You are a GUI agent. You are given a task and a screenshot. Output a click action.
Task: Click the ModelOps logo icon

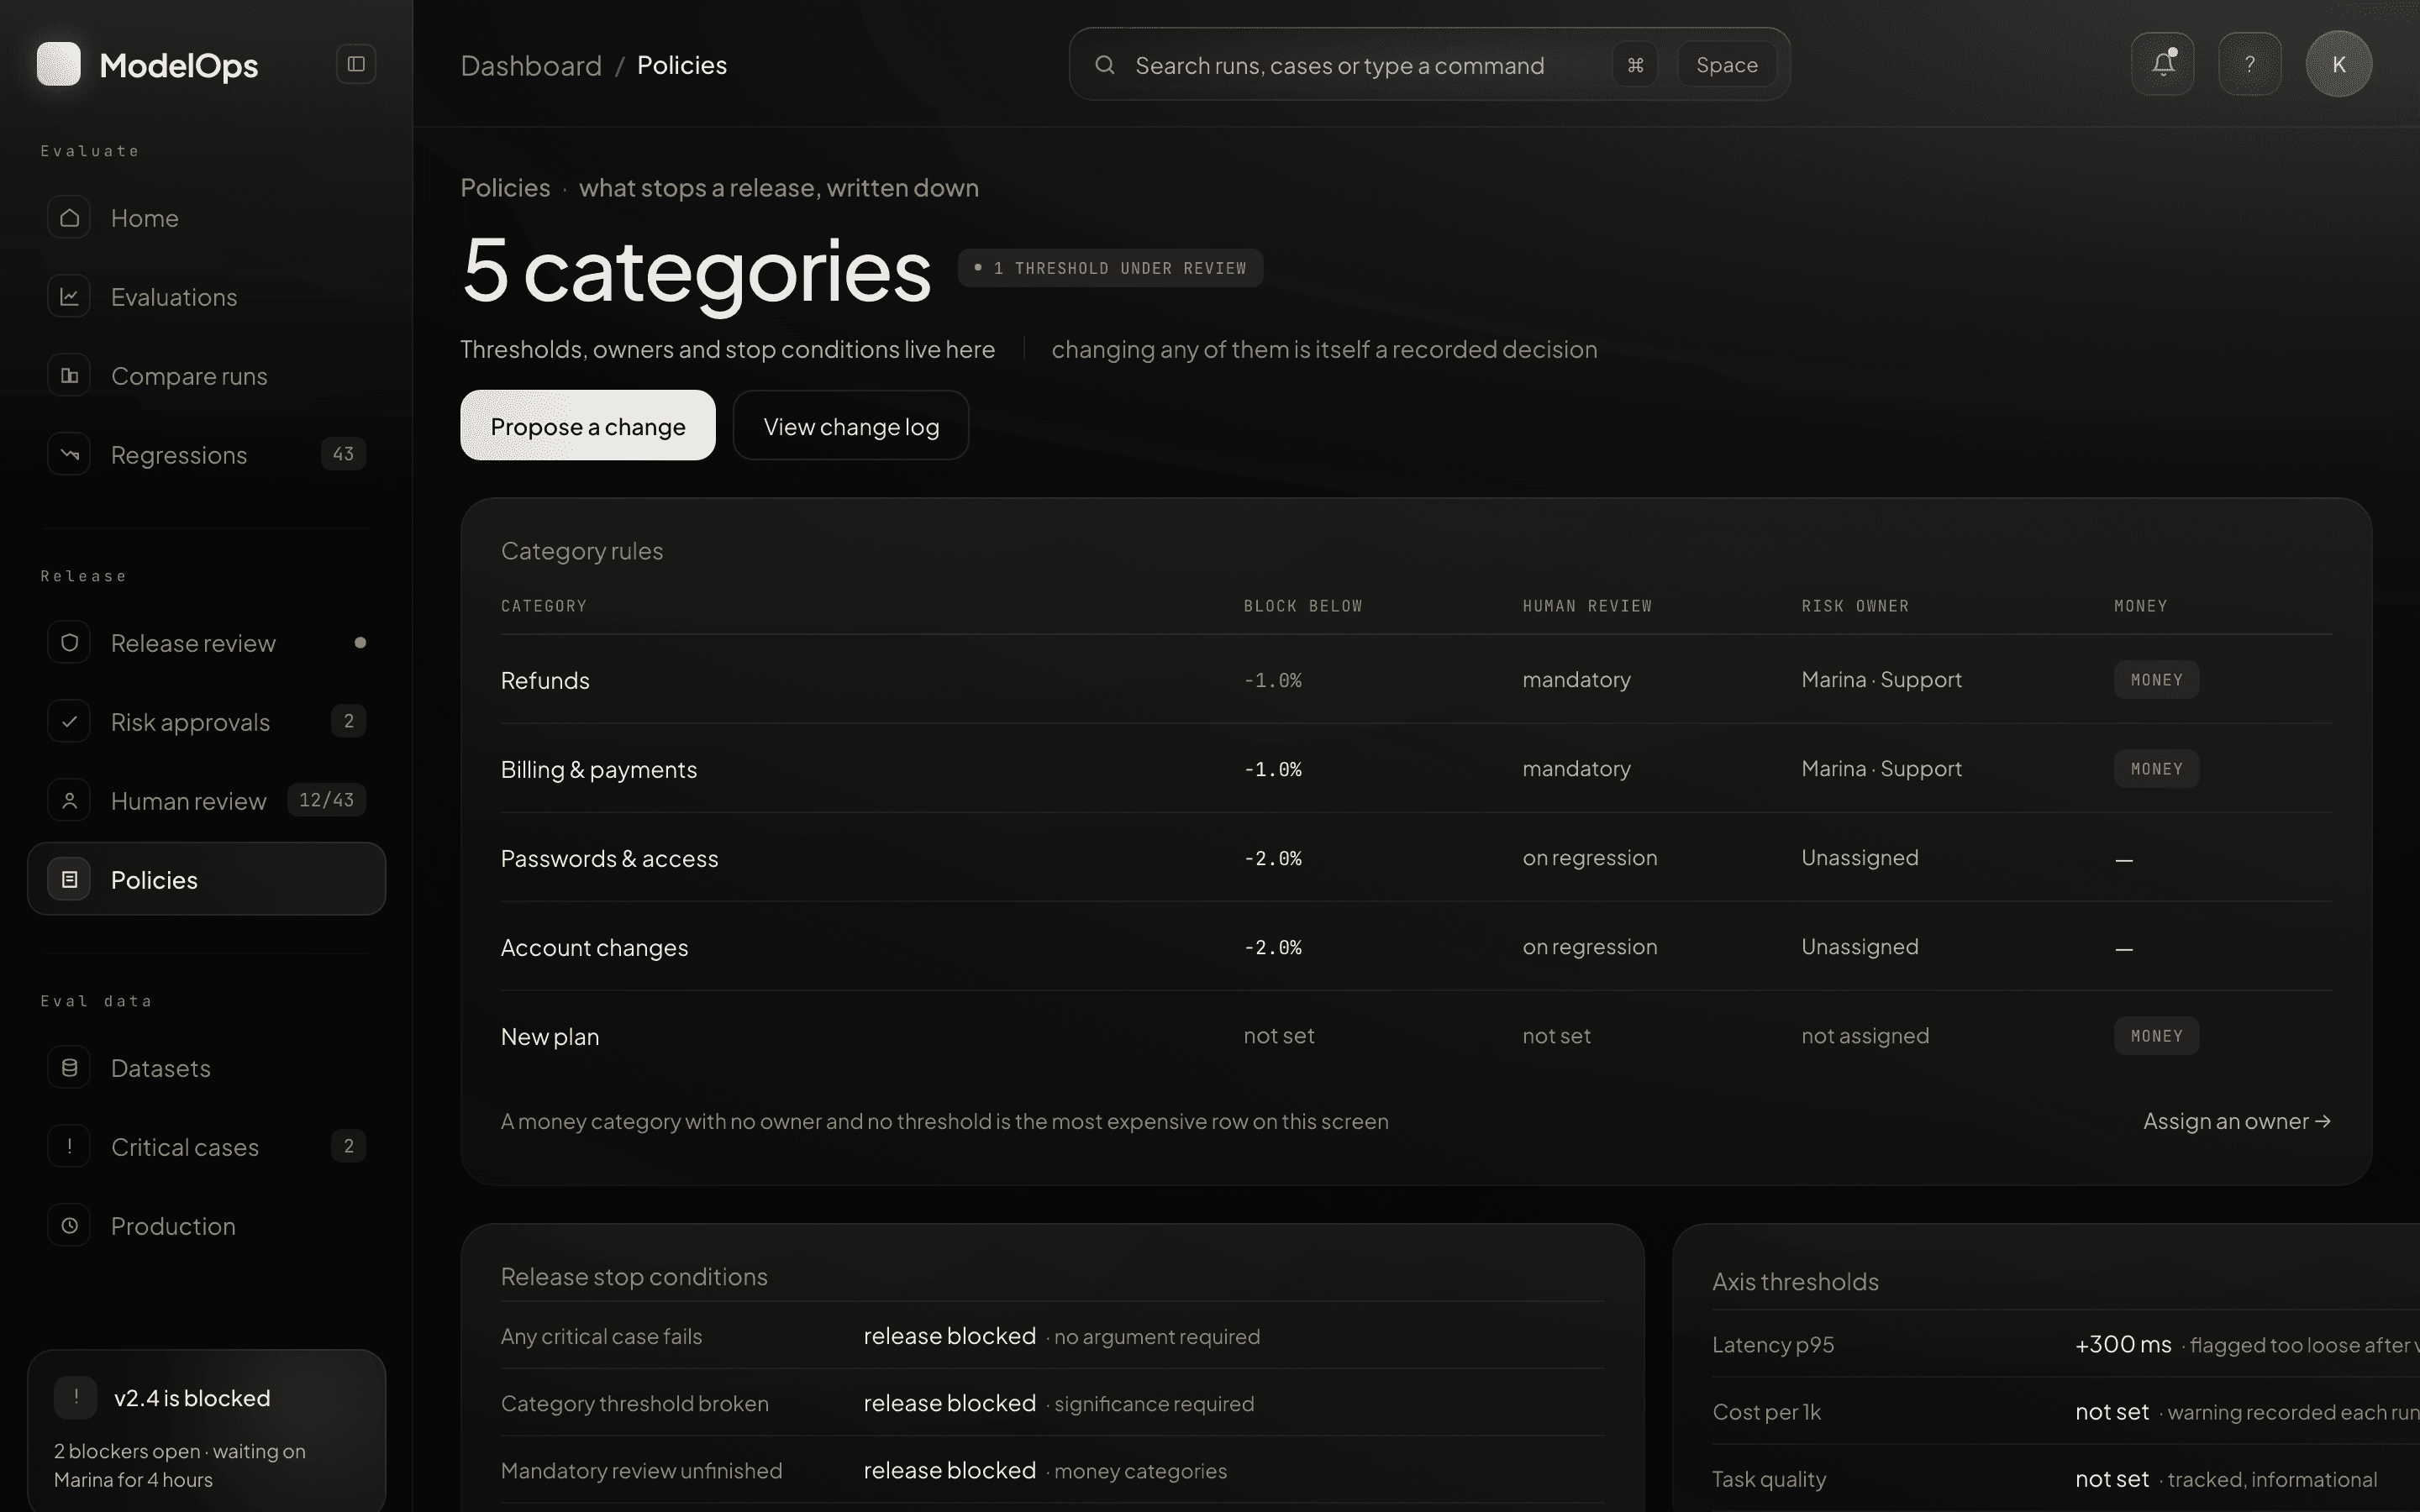click(58, 64)
